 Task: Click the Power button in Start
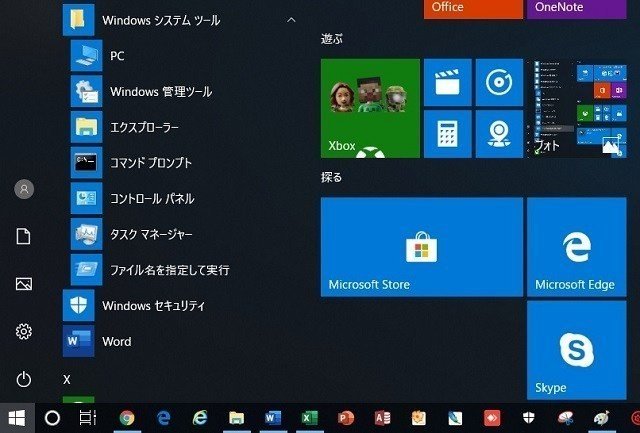[x=24, y=379]
